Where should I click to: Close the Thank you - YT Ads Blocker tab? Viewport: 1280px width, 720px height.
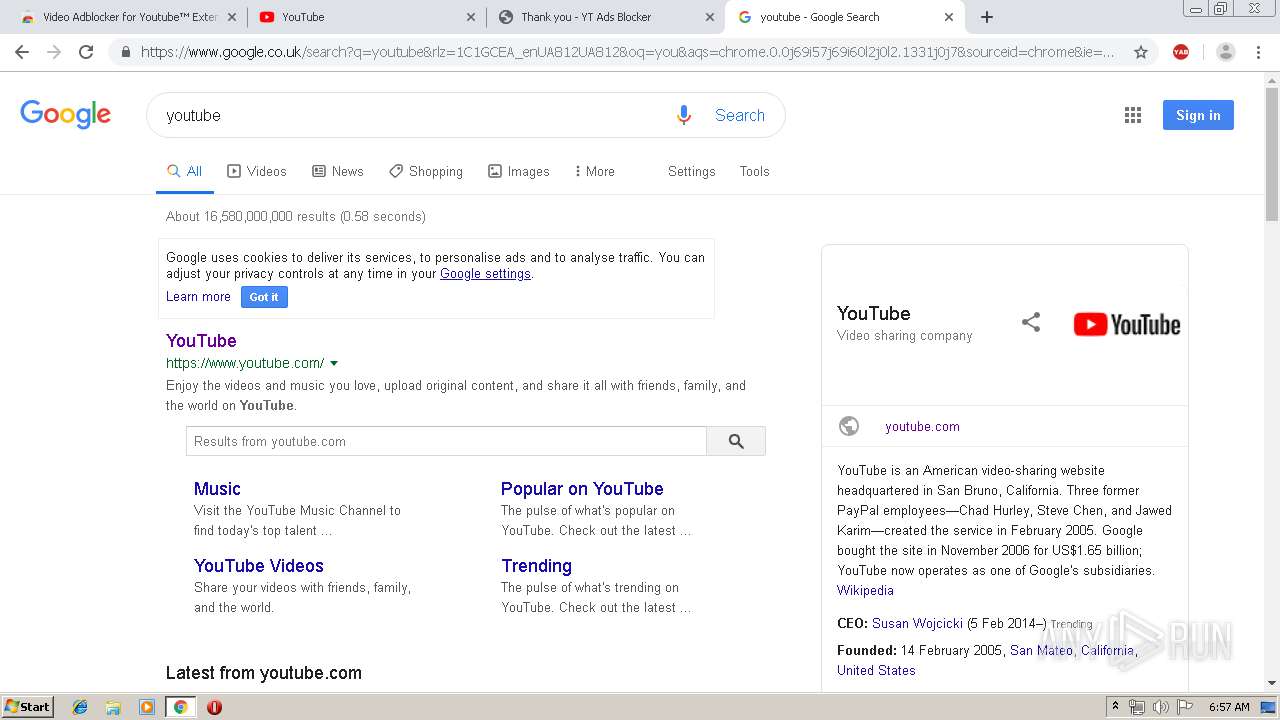coord(710,17)
